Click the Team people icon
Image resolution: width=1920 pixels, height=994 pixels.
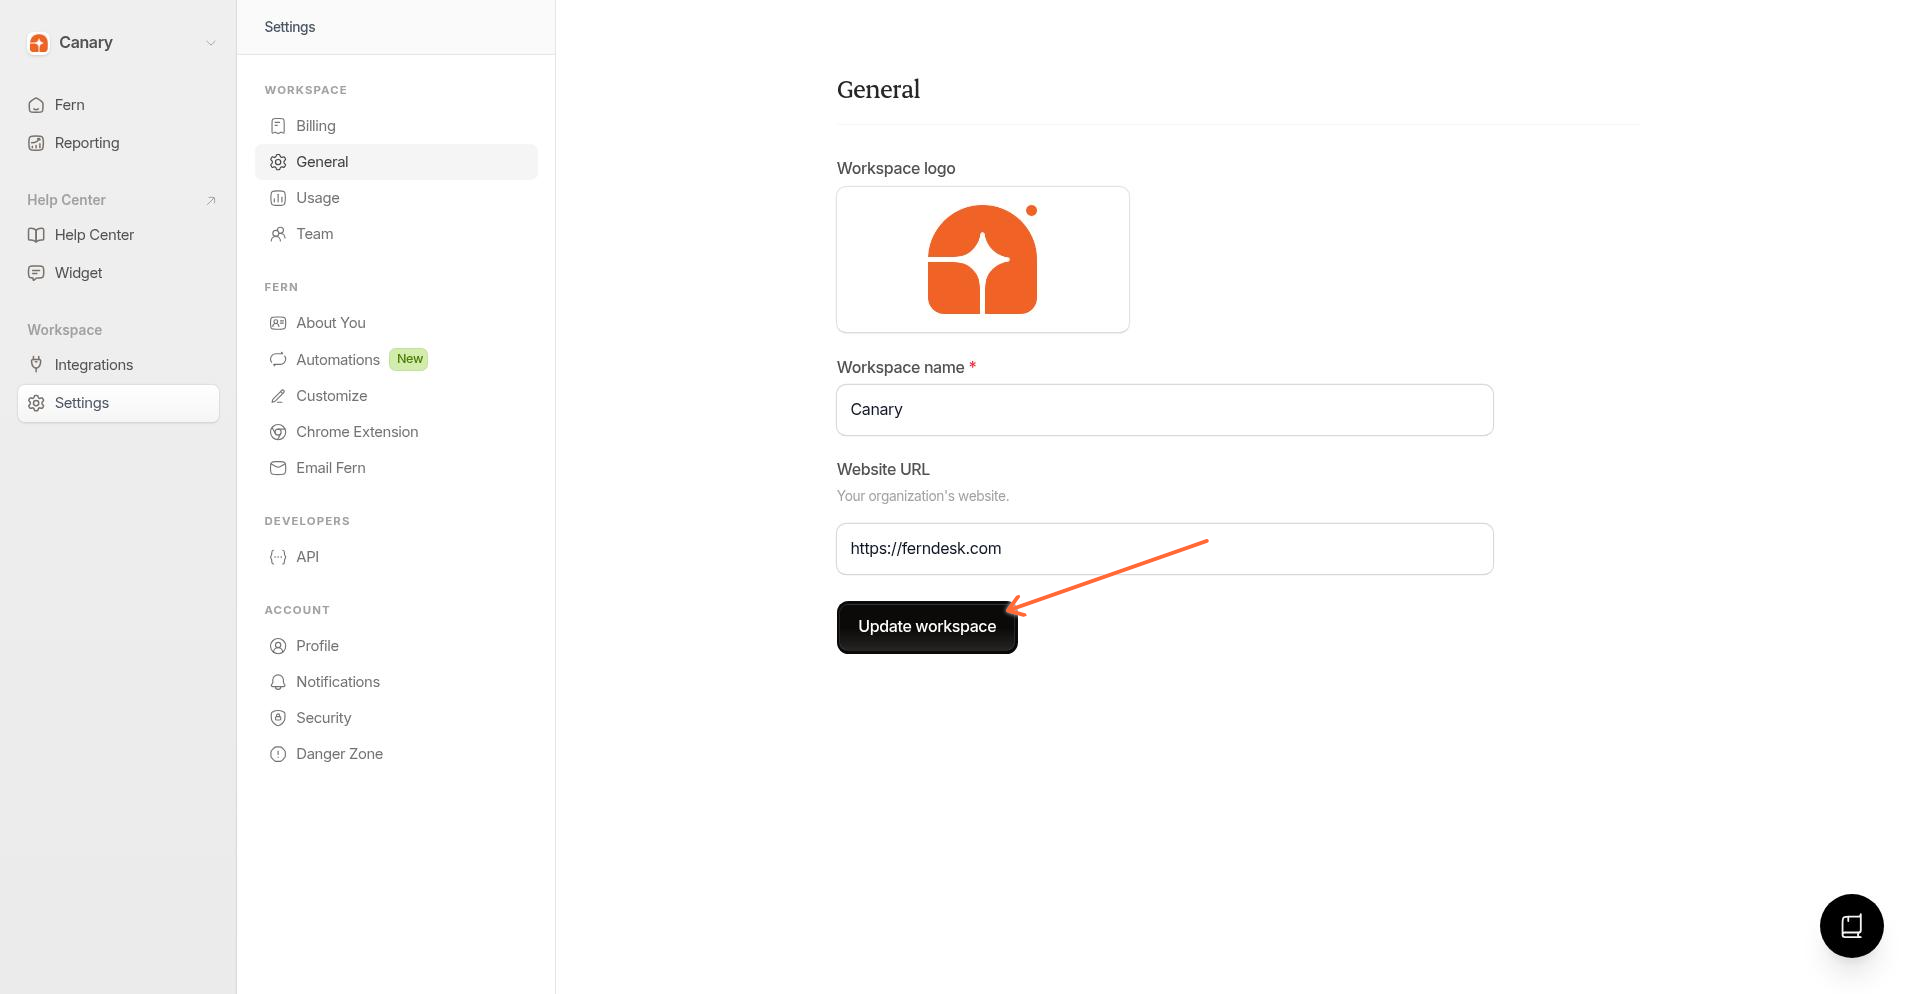point(278,233)
